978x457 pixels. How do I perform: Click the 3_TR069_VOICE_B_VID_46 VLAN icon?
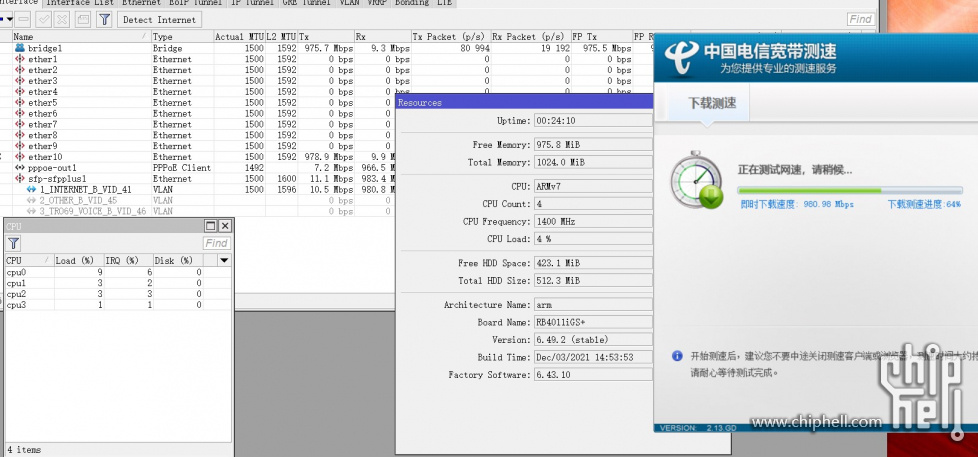[32, 211]
